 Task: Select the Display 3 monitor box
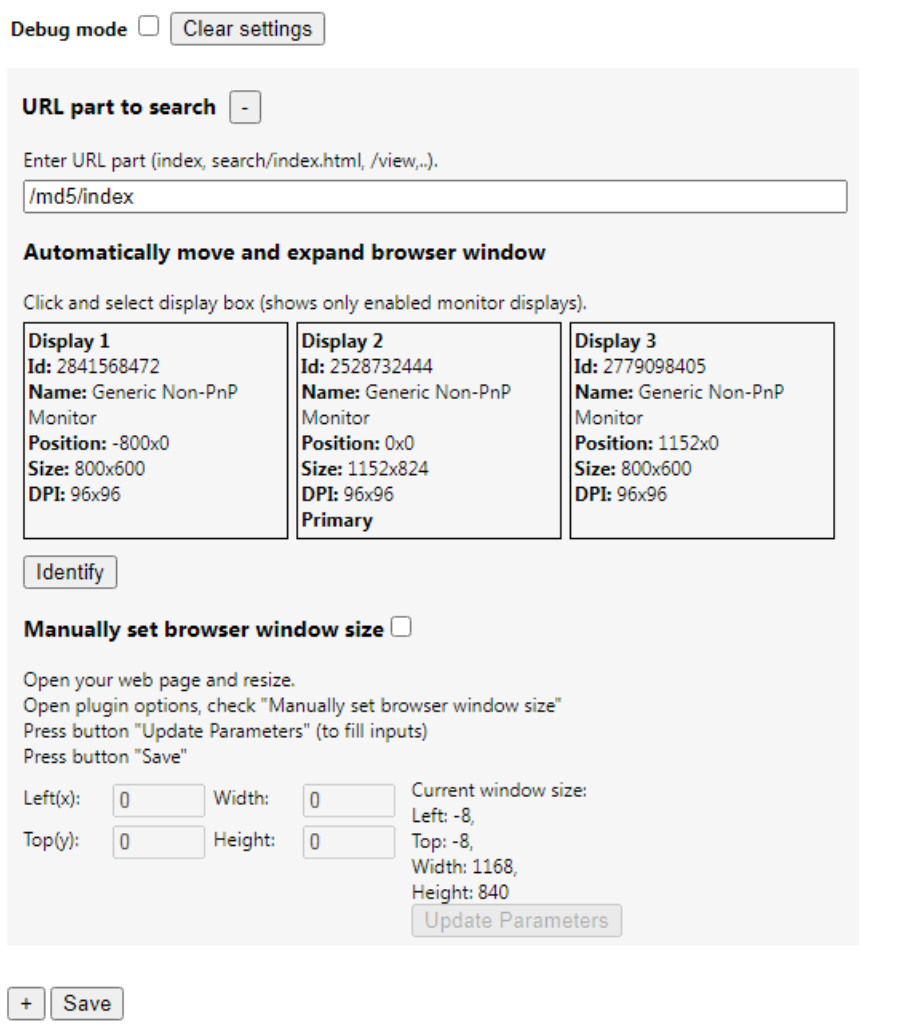[702, 431]
